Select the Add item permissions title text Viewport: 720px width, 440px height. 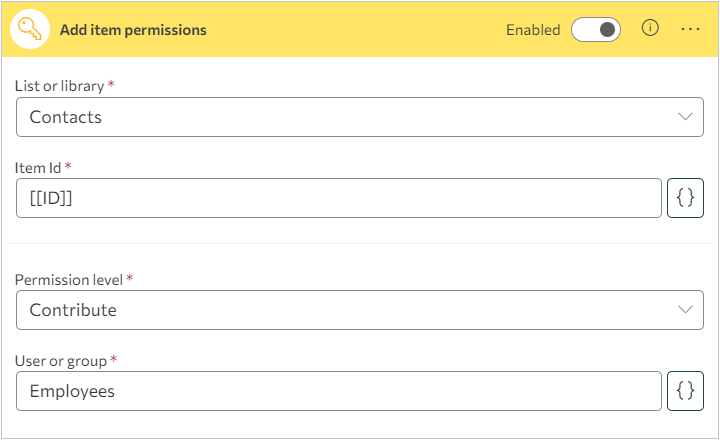pyautogui.click(x=133, y=30)
